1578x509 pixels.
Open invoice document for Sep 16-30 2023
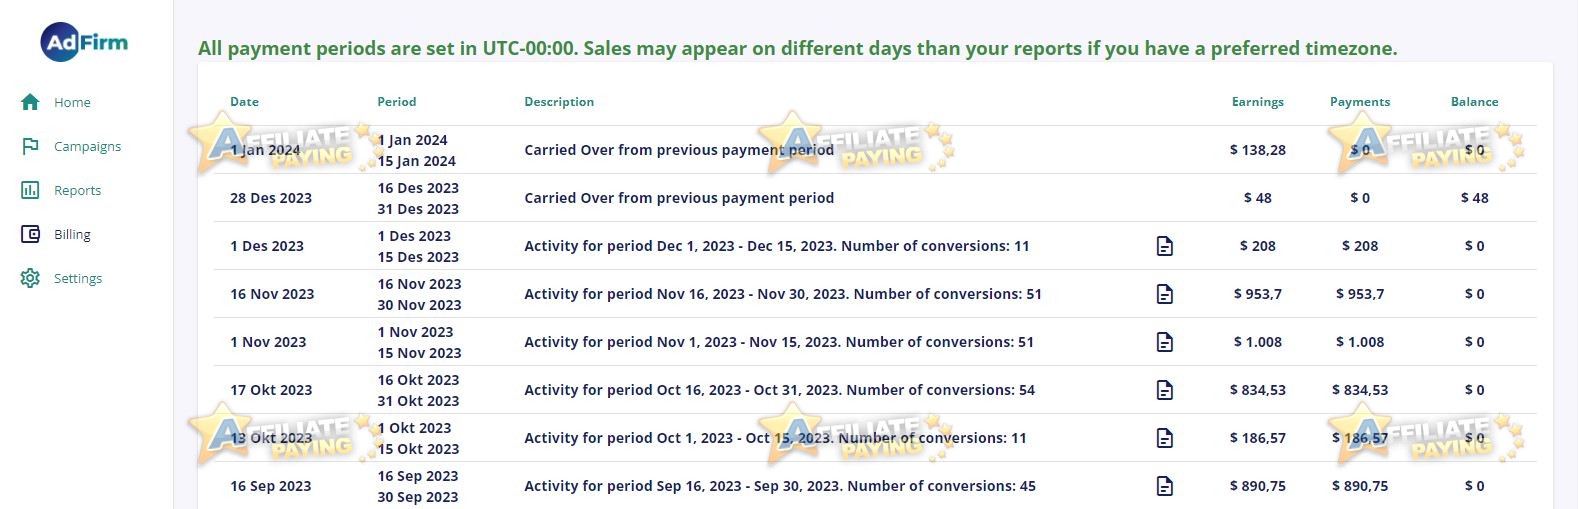[x=1165, y=486]
